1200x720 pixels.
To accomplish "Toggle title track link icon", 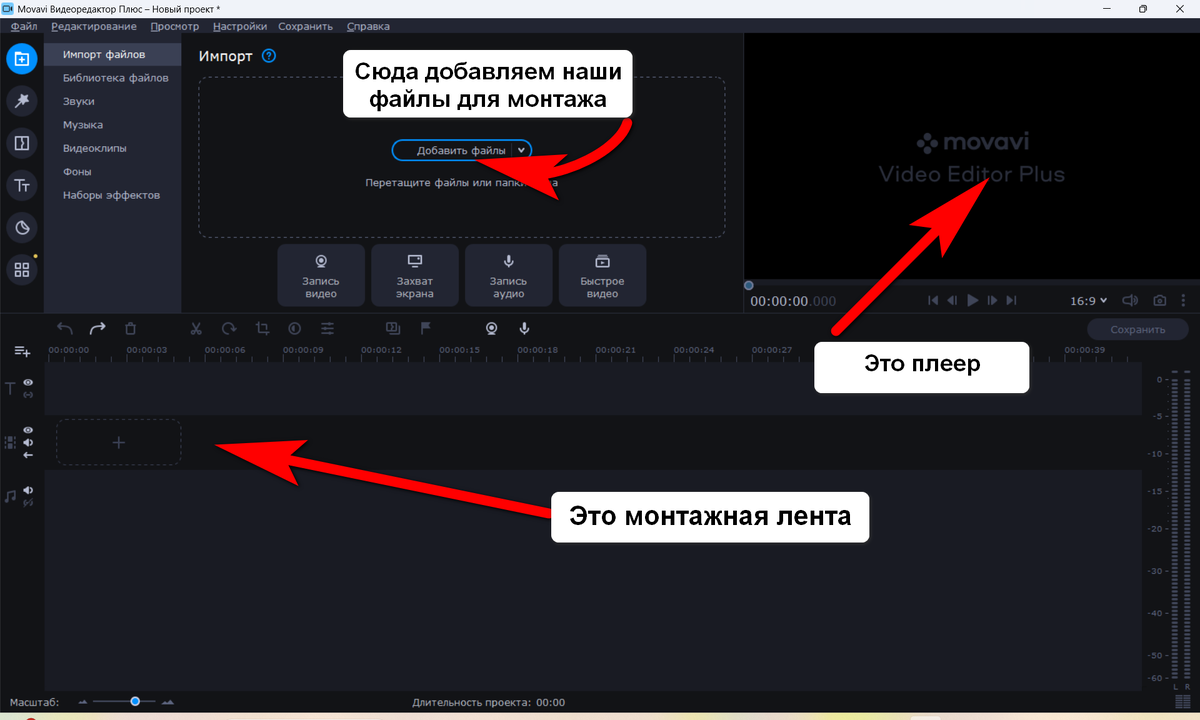I will [29, 395].
